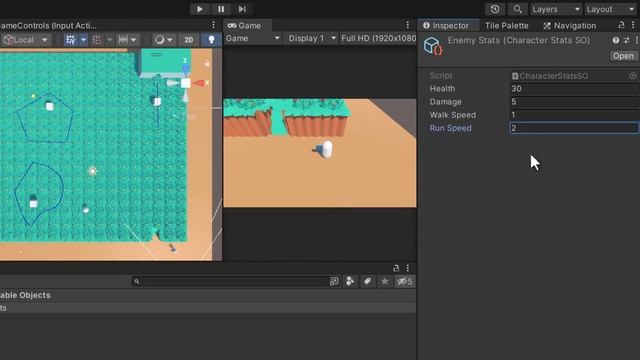640x360 pixels.
Task: Click the capsule player in Game view
Action: [327, 149]
